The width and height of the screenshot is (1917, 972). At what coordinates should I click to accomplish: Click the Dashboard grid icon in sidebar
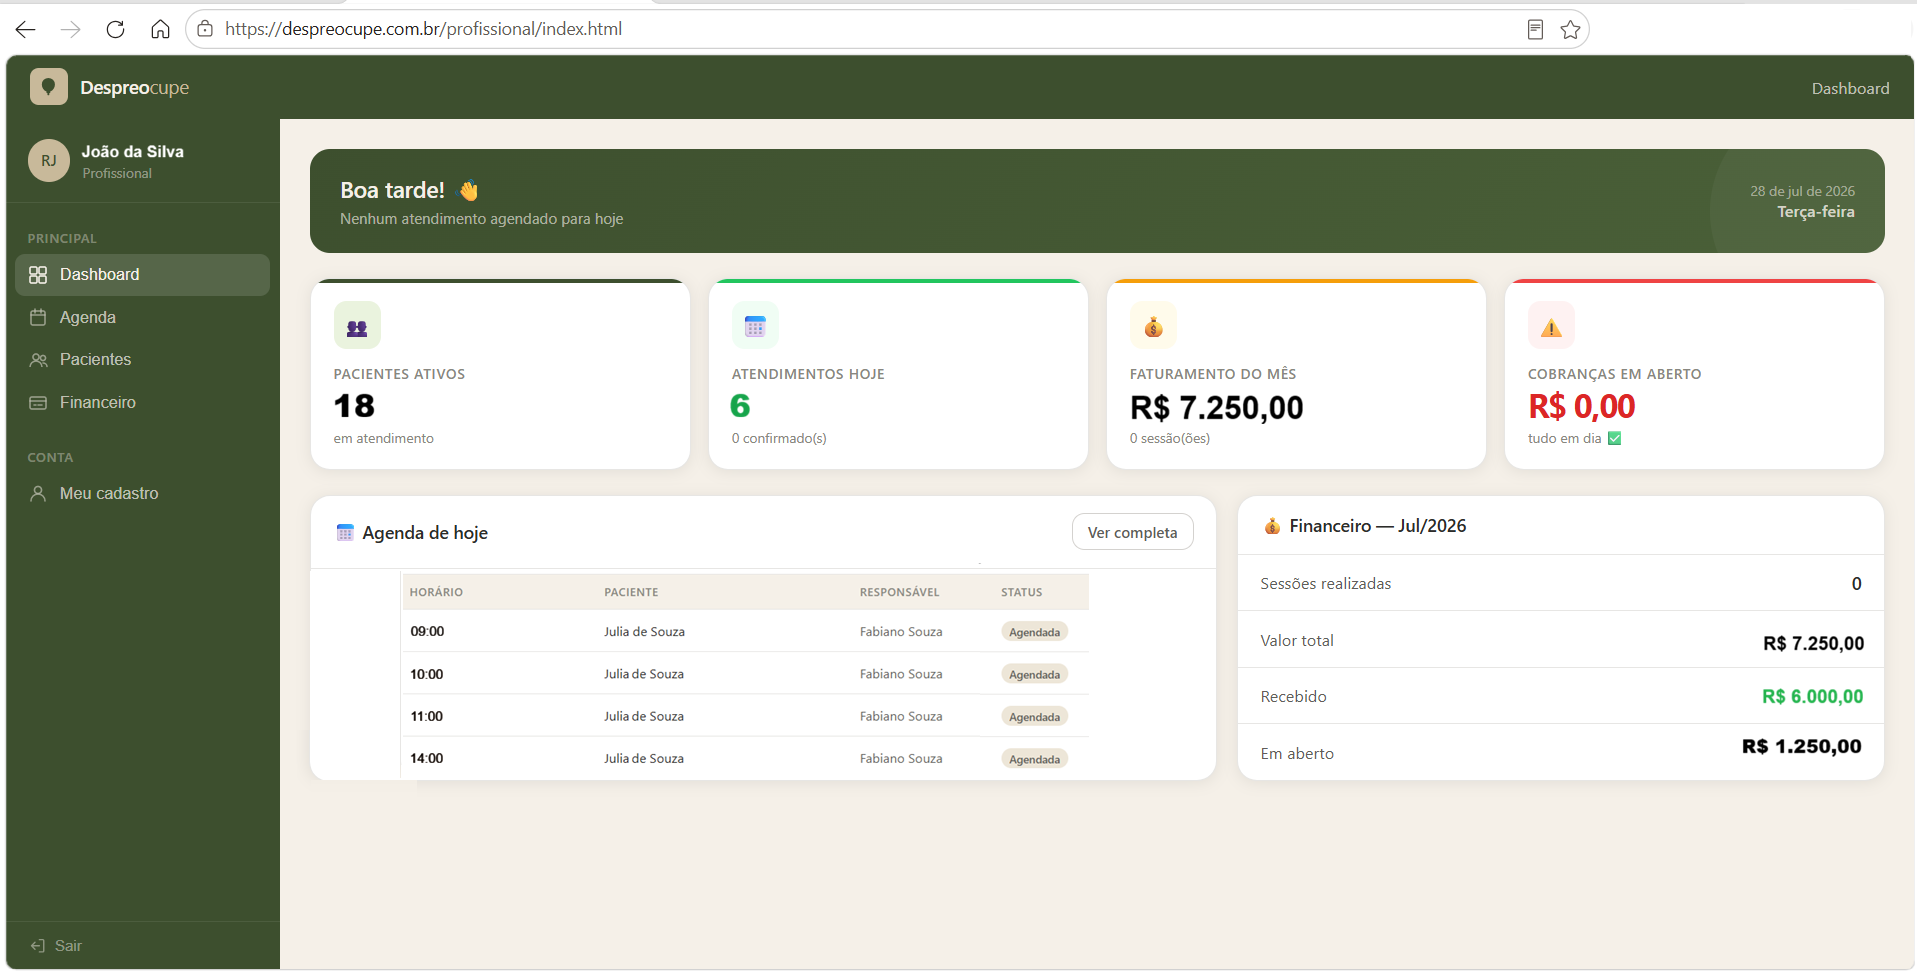coord(38,275)
